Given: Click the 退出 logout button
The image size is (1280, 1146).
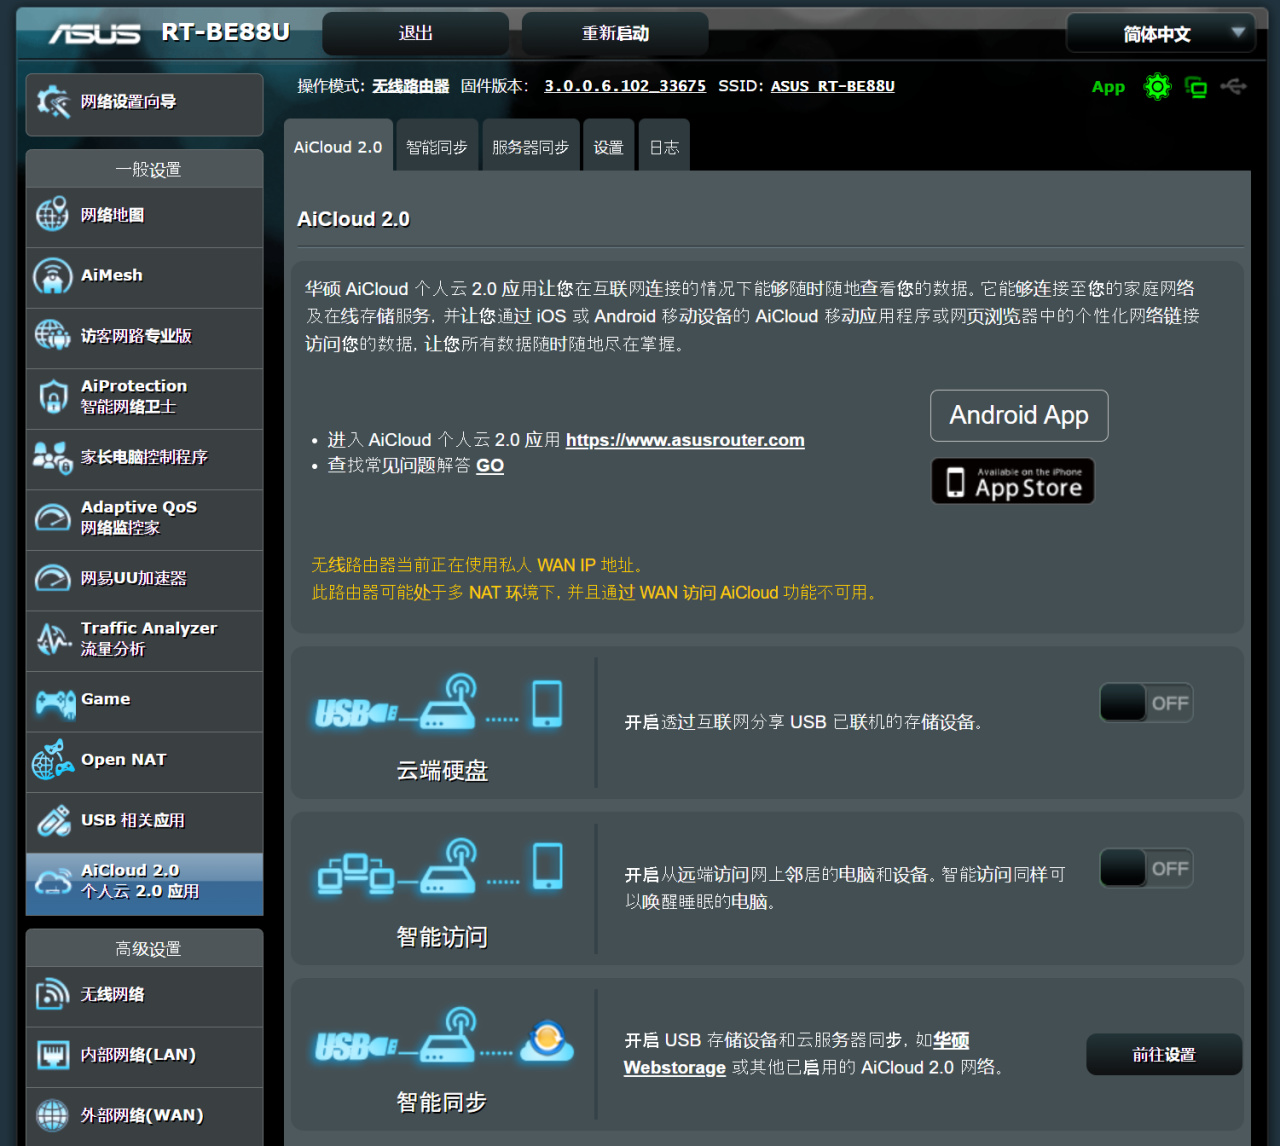Looking at the screenshot, I should [x=415, y=34].
